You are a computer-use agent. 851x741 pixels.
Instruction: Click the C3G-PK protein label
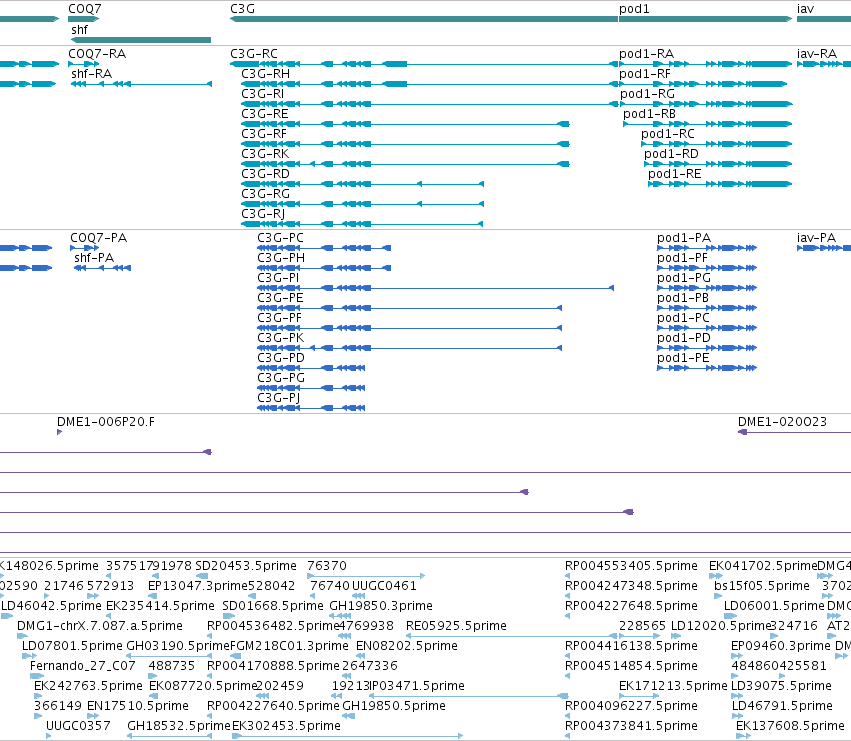point(281,338)
